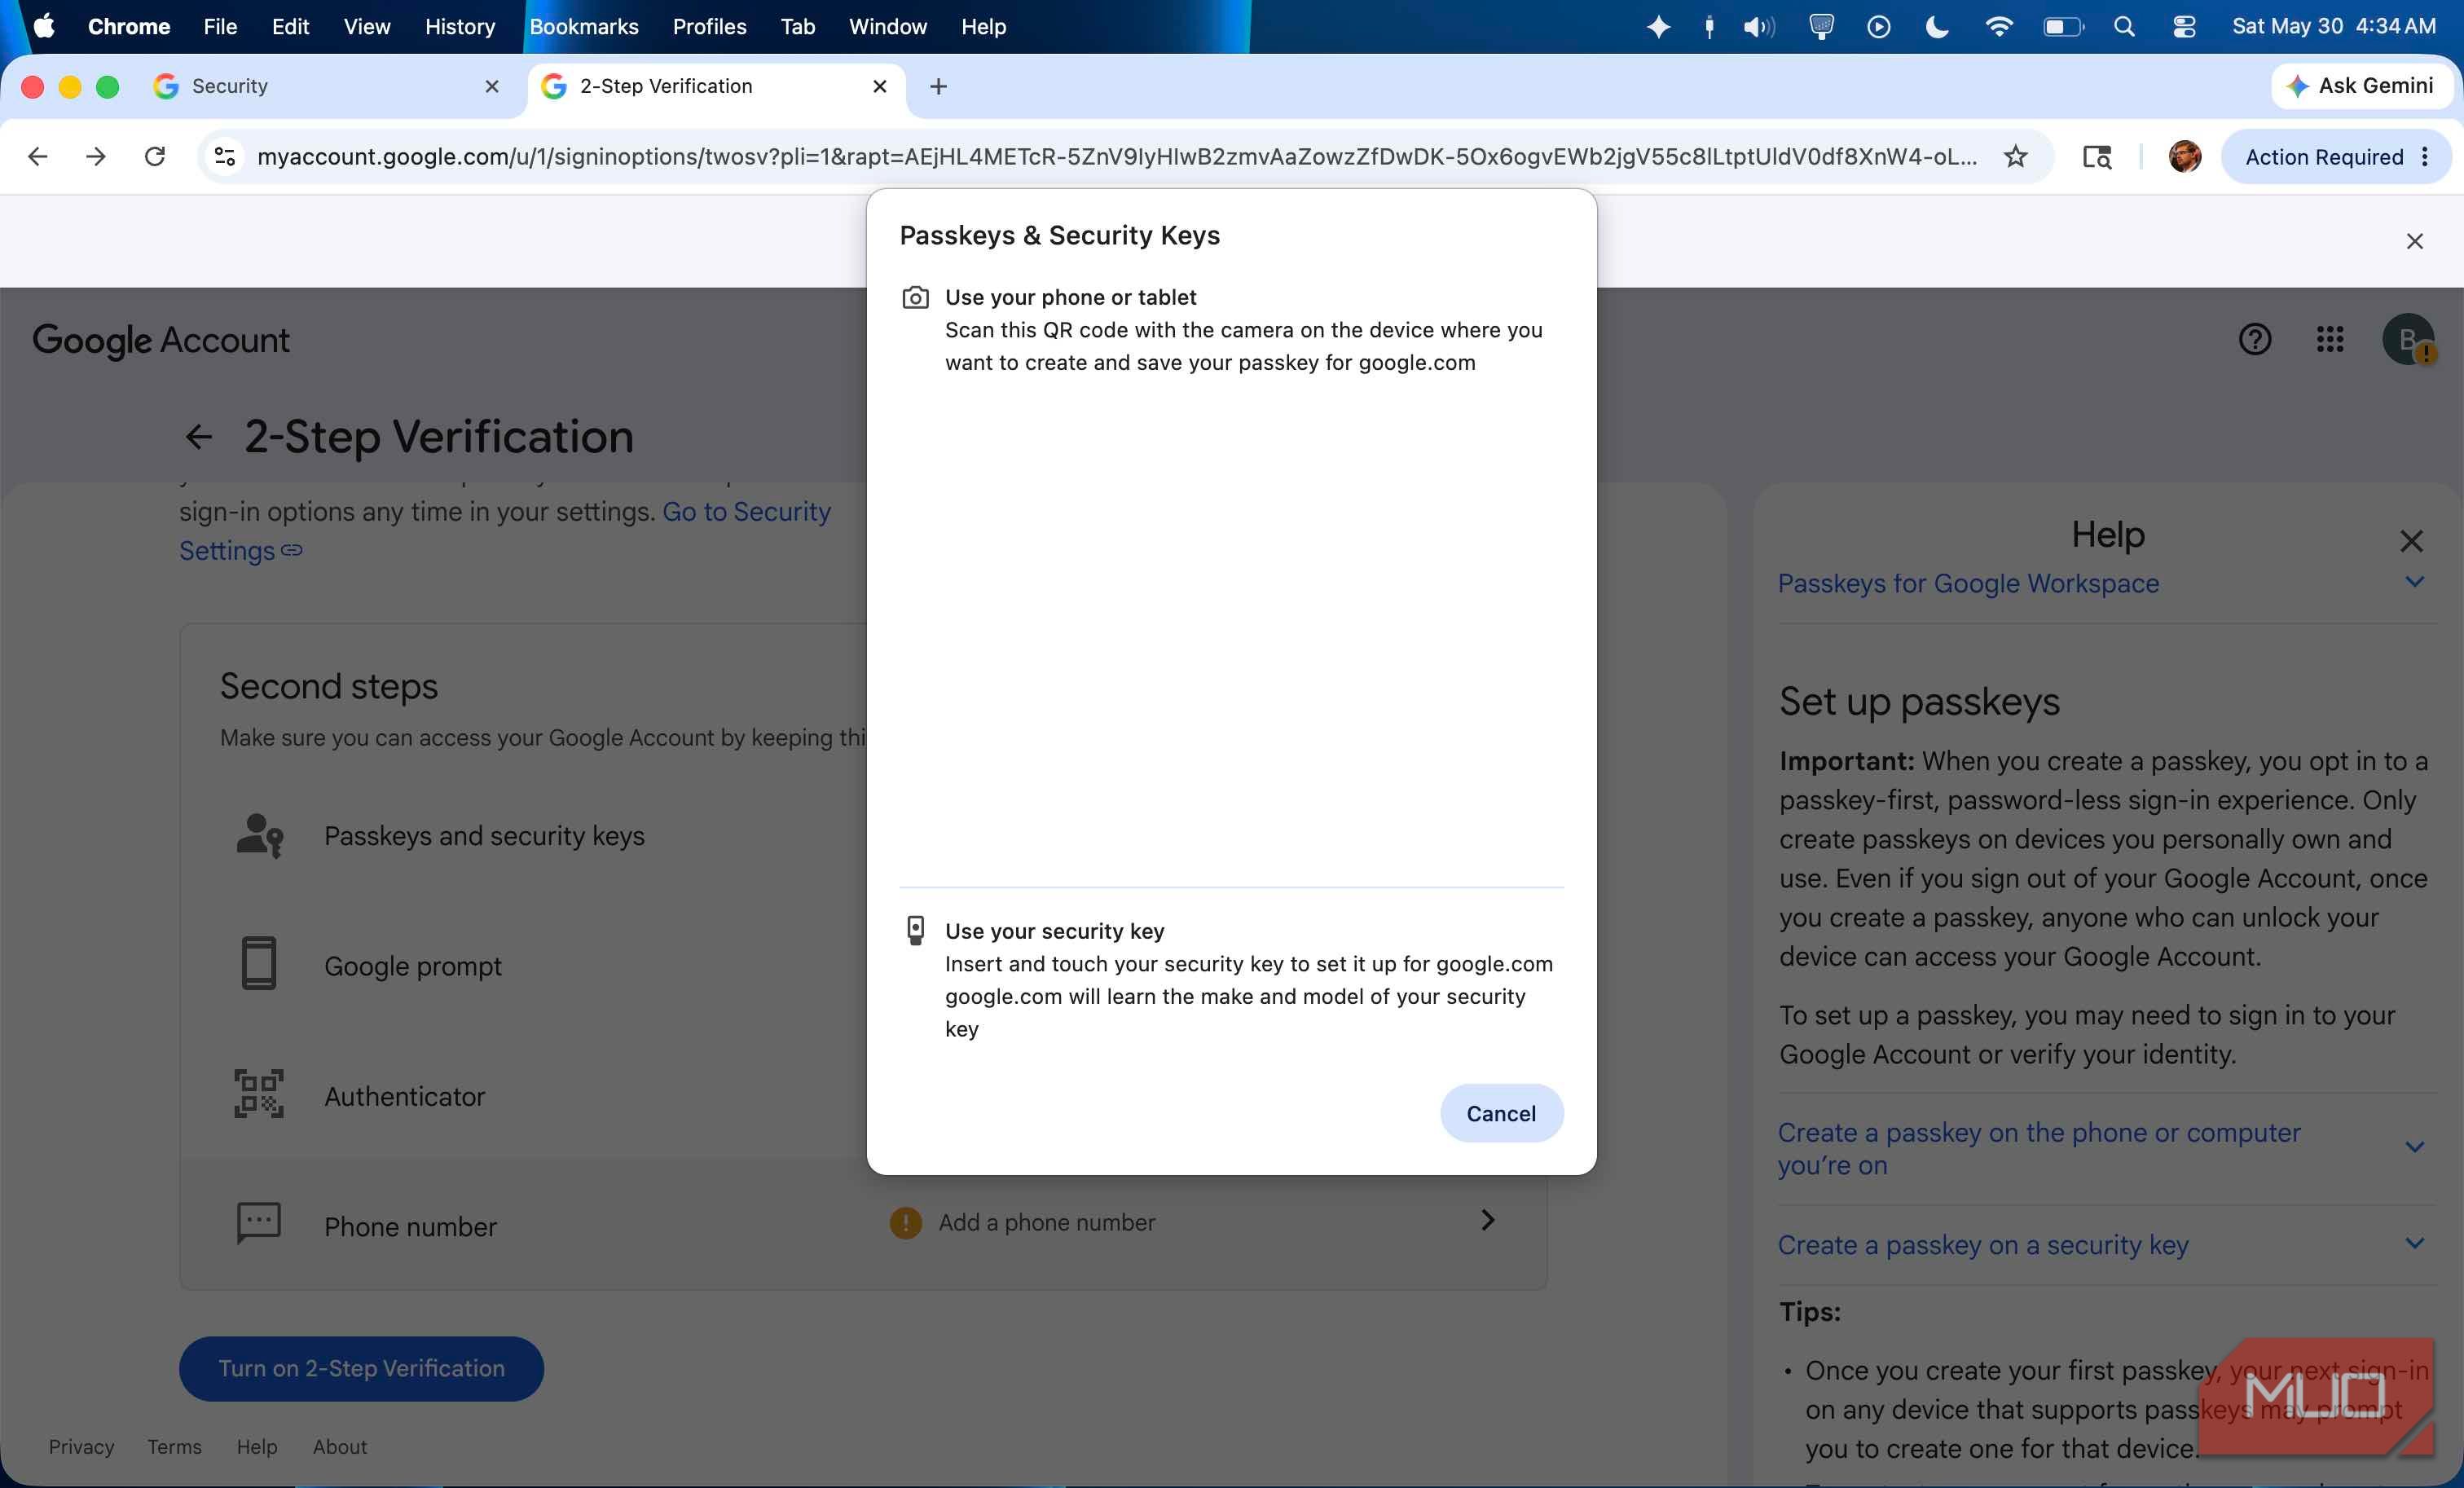Open Phone number row chevron arrow
Image resolution: width=2464 pixels, height=1488 pixels.
click(x=1487, y=1220)
